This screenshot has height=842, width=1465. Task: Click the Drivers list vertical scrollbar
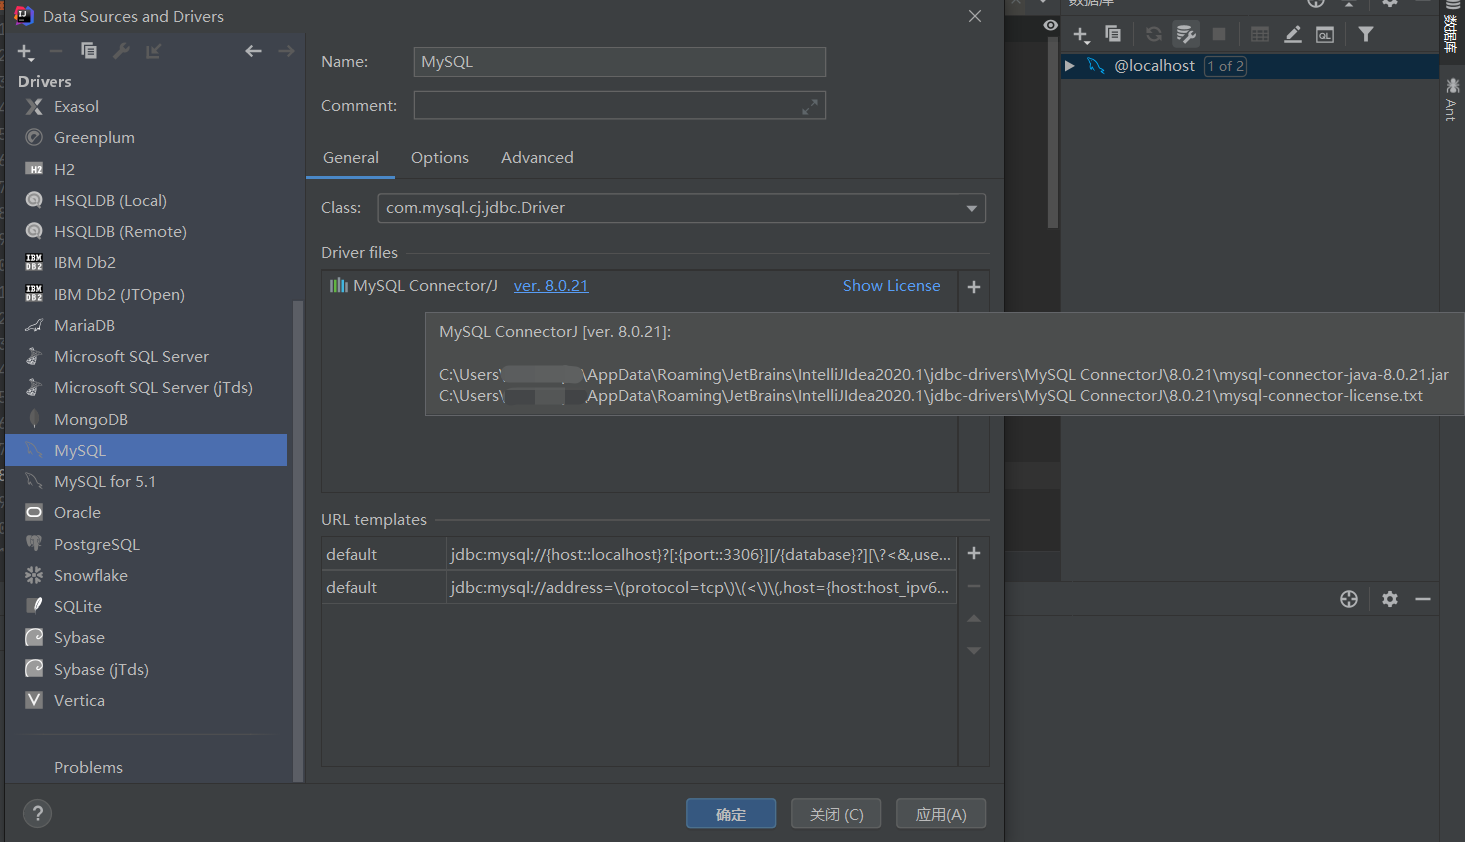pyautogui.click(x=297, y=540)
